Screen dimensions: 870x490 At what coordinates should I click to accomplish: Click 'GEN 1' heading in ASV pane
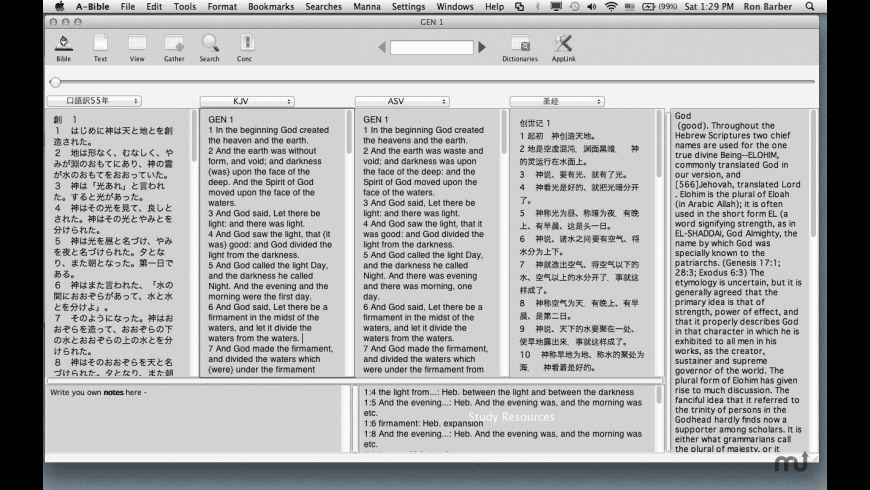[376, 119]
